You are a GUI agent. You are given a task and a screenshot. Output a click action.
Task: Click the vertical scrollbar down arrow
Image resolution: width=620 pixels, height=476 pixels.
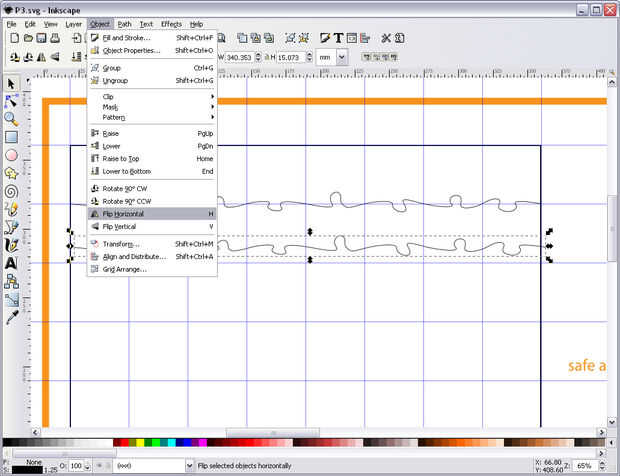click(611, 422)
